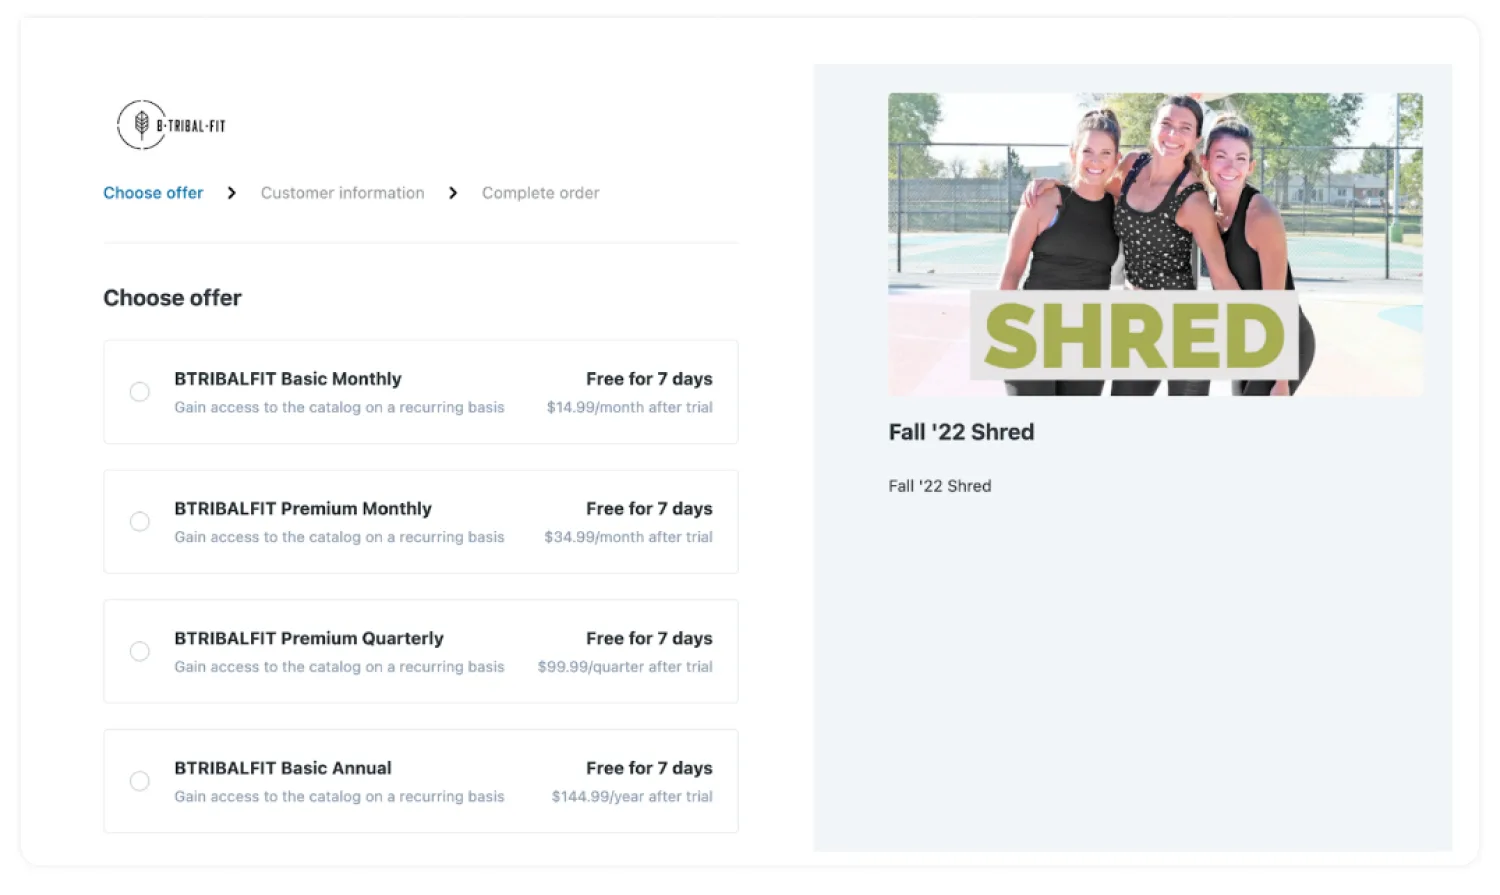
Task: Click the $99.99/quarter after trial price
Action: tap(625, 667)
